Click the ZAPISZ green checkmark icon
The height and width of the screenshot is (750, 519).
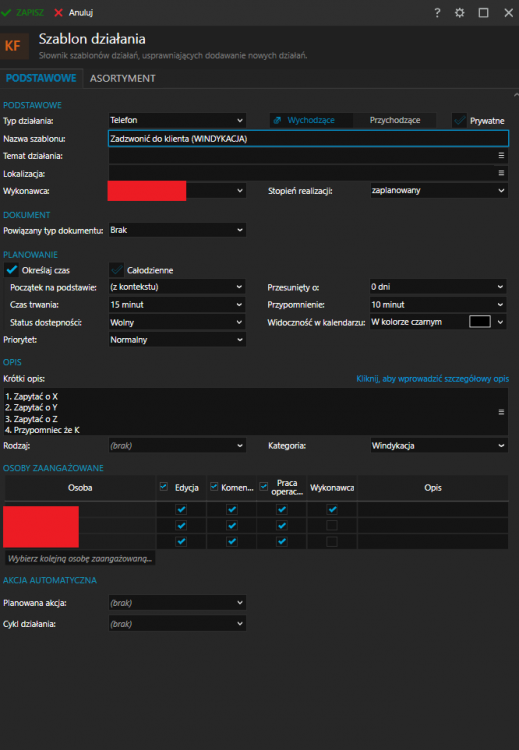click(6, 13)
